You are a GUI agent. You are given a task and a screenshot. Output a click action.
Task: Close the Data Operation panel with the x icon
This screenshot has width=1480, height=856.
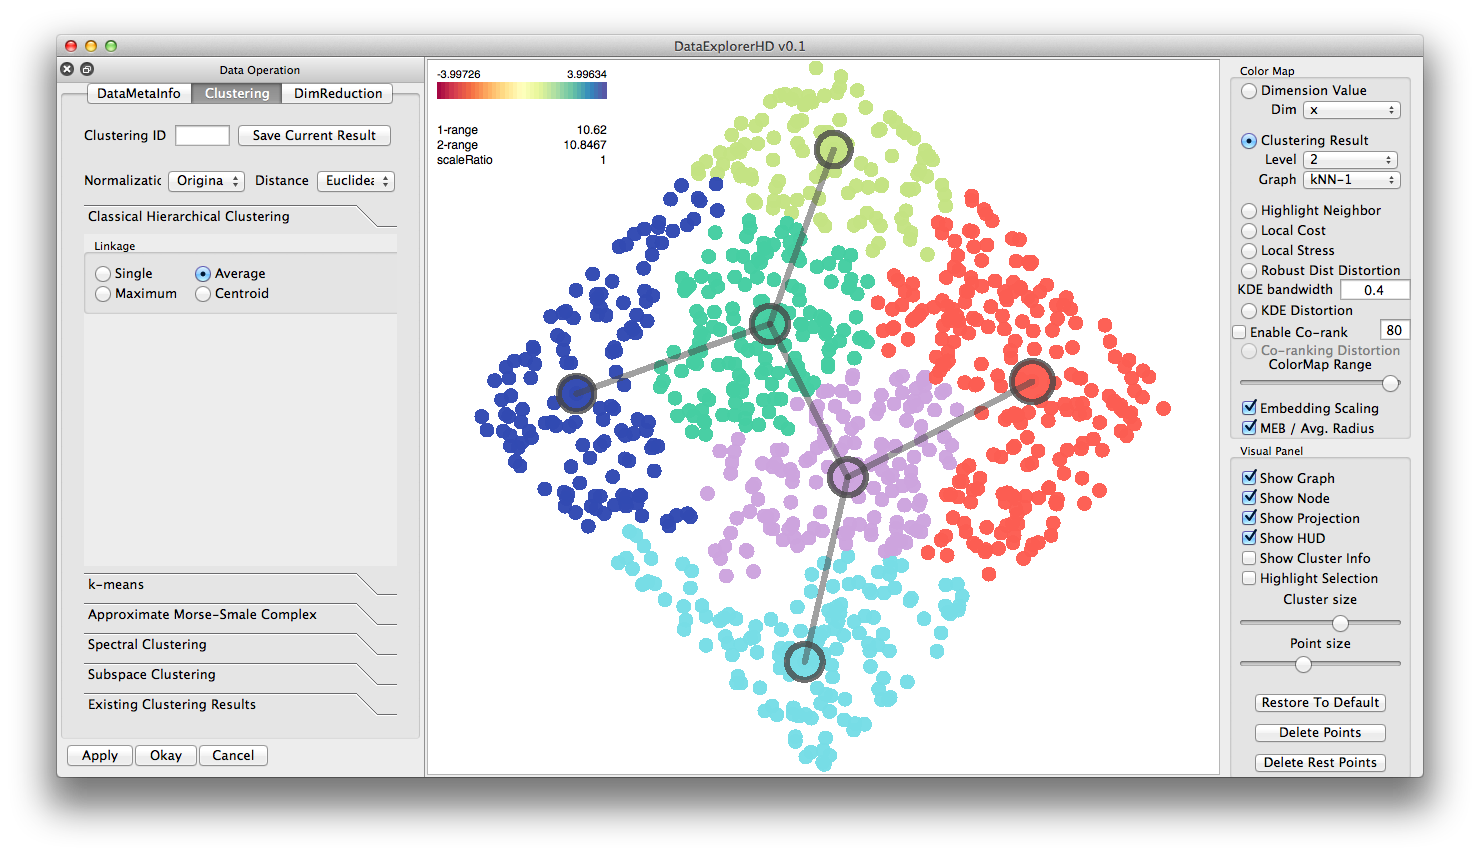[67, 69]
